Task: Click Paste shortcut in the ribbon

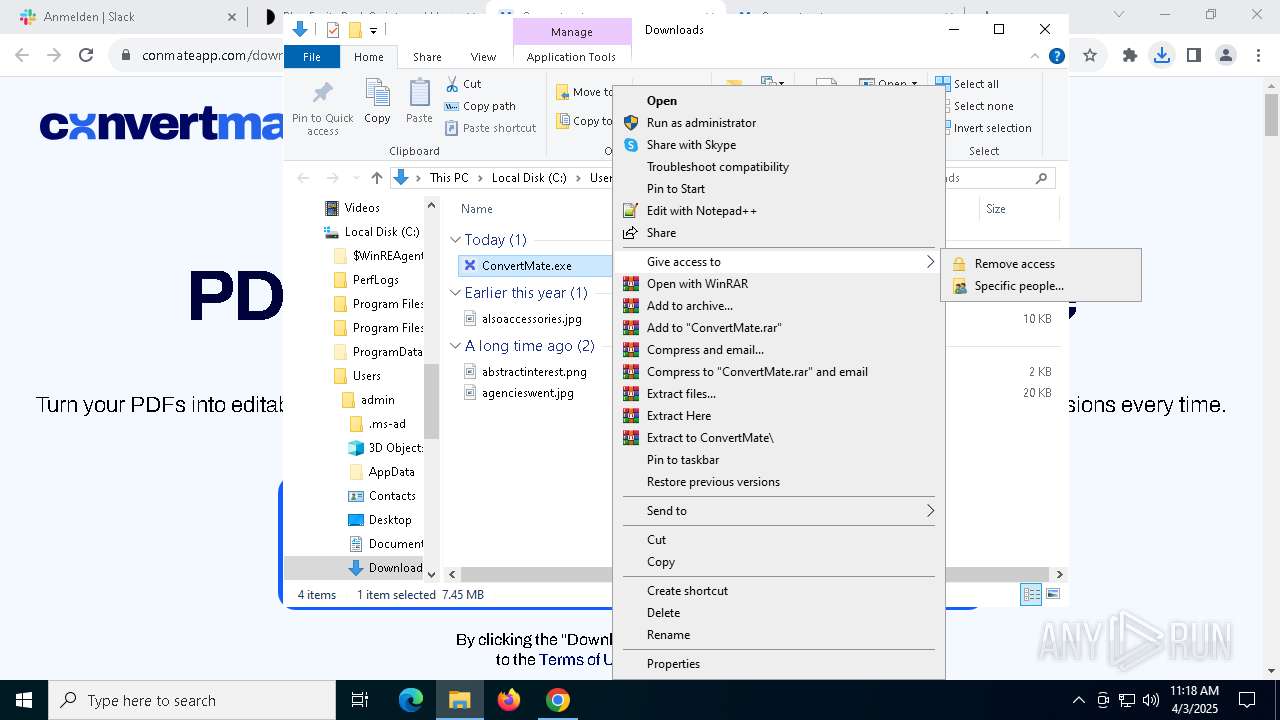Action: (x=490, y=128)
